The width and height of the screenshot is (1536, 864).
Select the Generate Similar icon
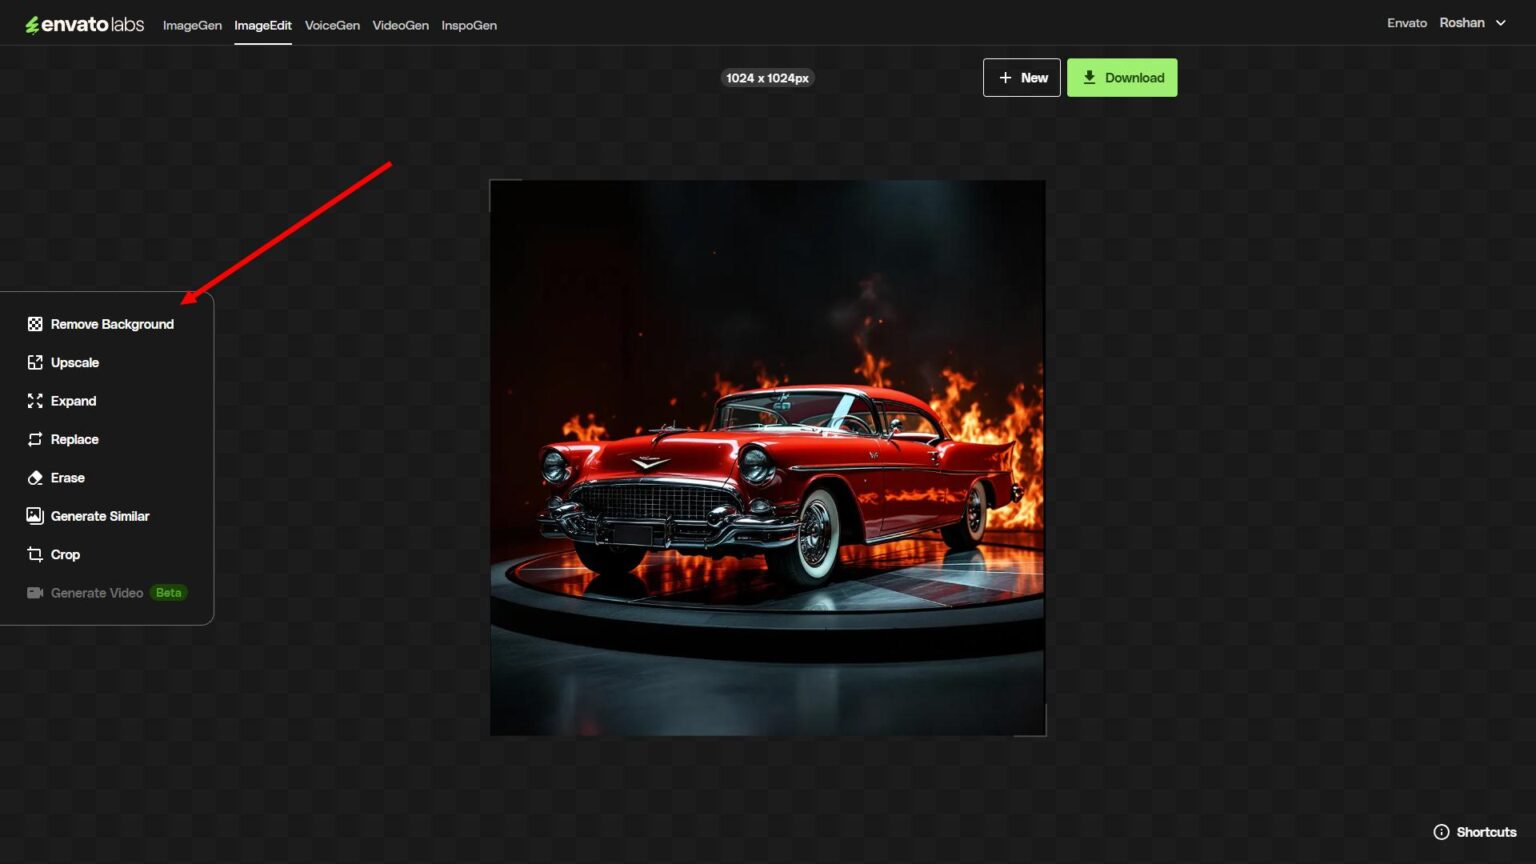35,515
